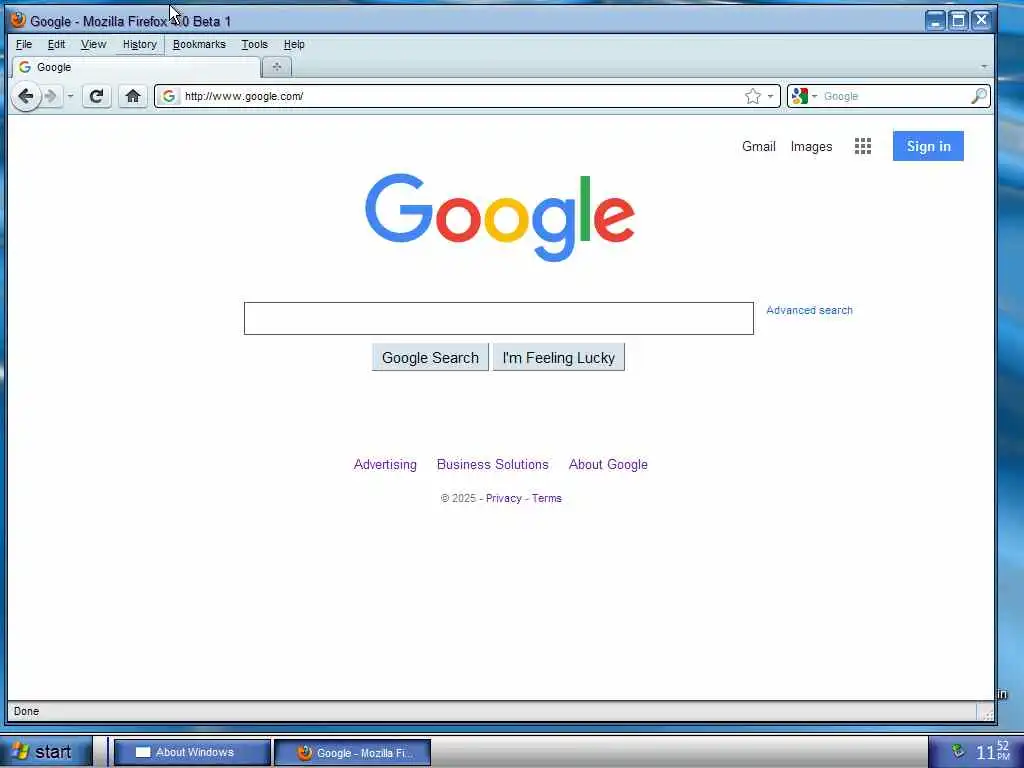
Task: Open the Edit menu
Action: click(56, 44)
